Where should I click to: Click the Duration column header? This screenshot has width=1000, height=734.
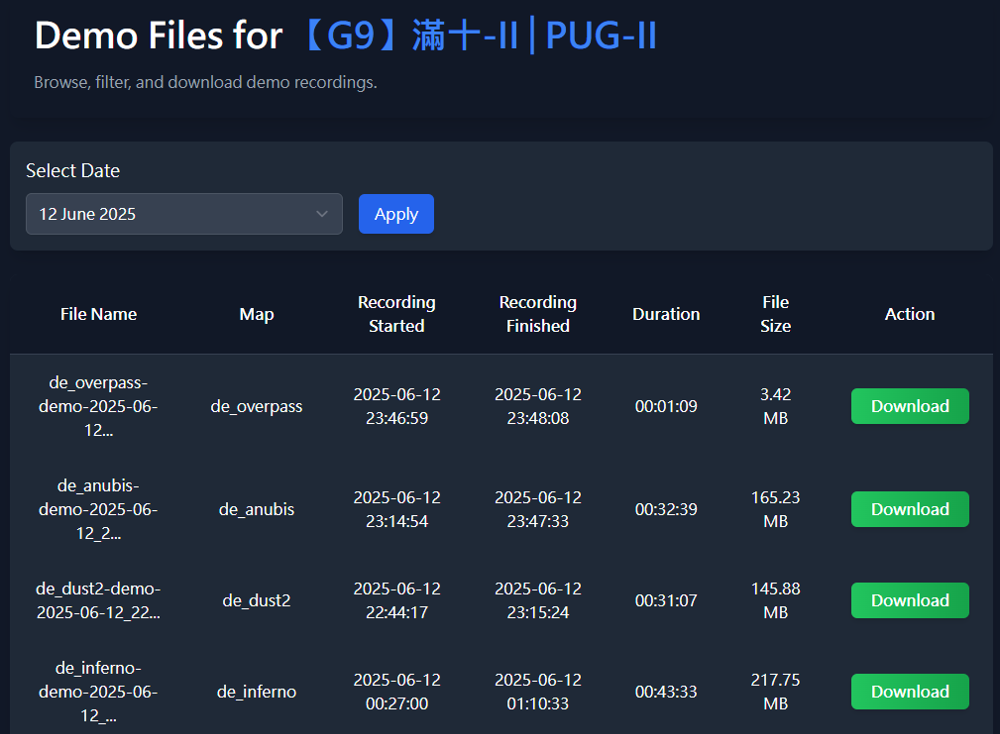[x=666, y=314]
